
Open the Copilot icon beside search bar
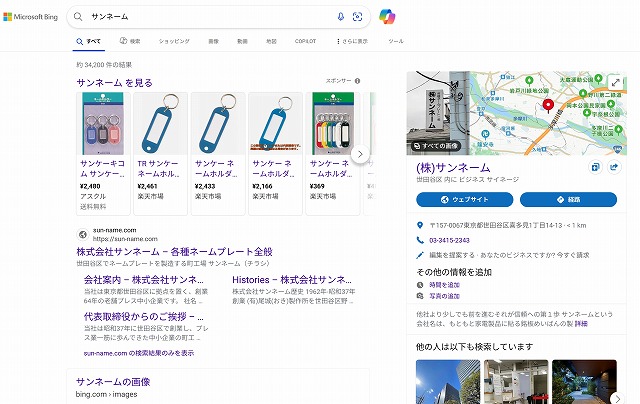point(387,17)
